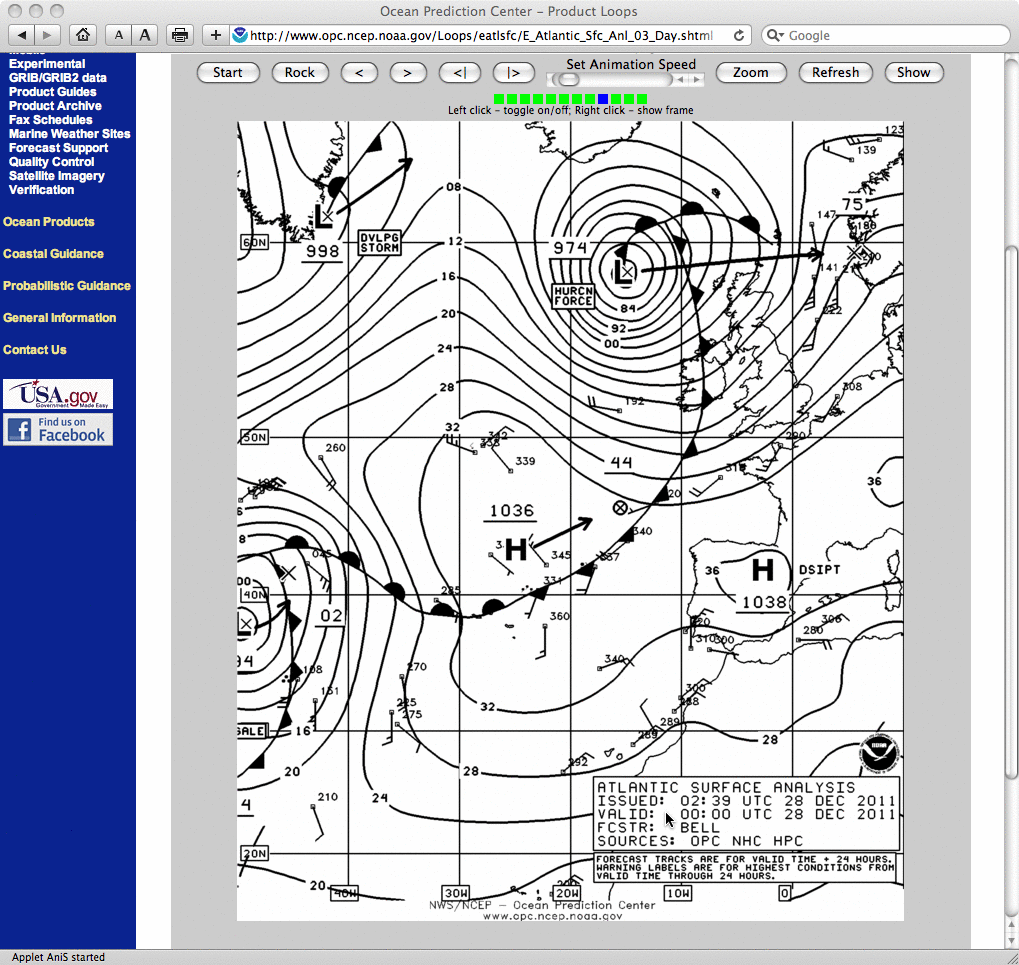Click the Find us on Facebook badge
The image size is (1019, 965).
(58, 430)
